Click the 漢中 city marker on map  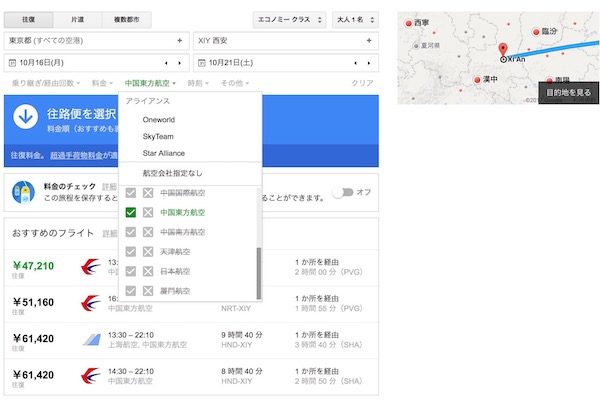(x=477, y=80)
